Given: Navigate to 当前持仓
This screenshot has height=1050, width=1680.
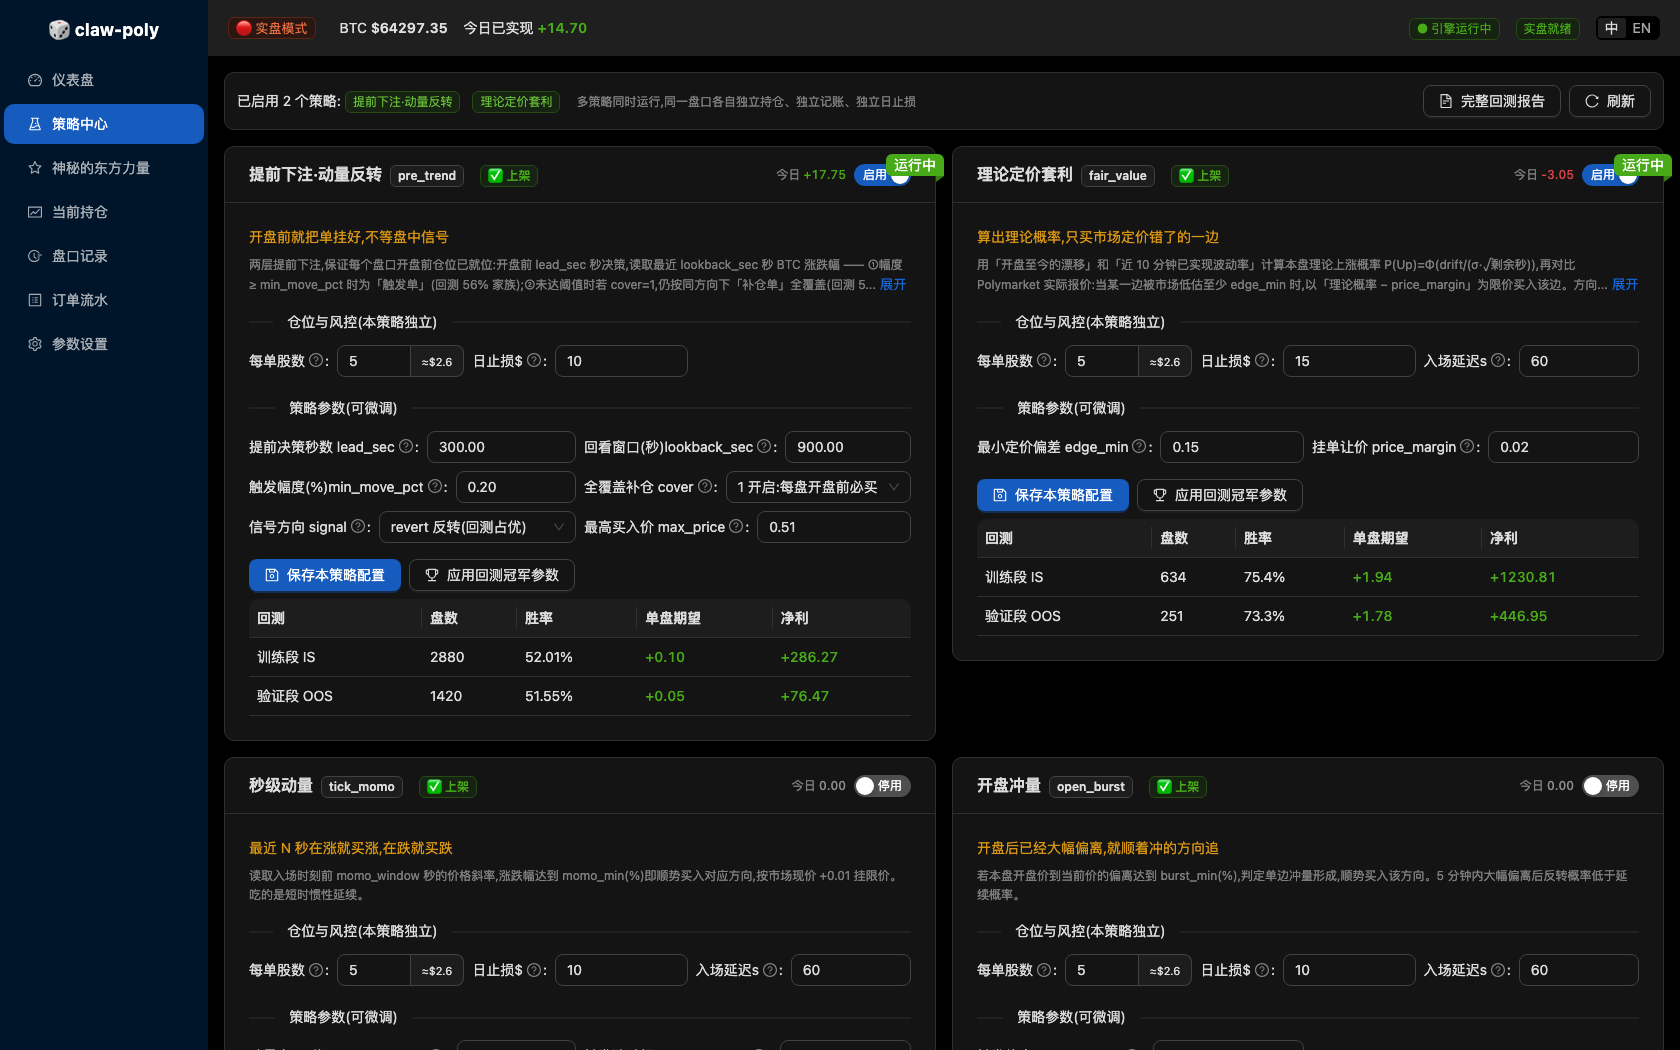Looking at the screenshot, I should 104,212.
